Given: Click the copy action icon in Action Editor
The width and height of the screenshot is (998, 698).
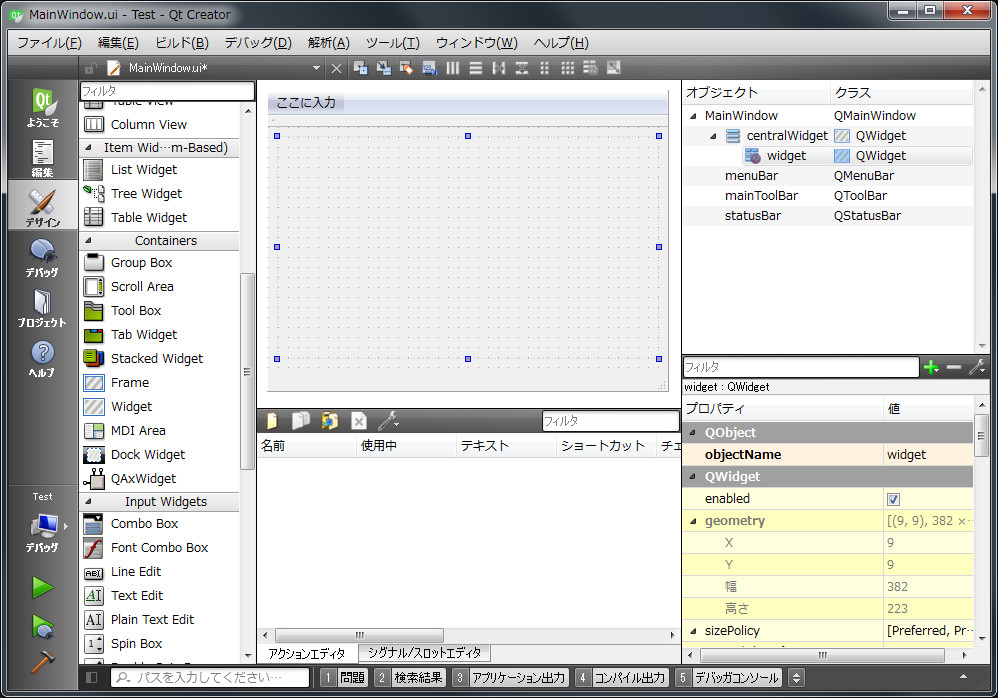Looking at the screenshot, I should pos(300,421).
